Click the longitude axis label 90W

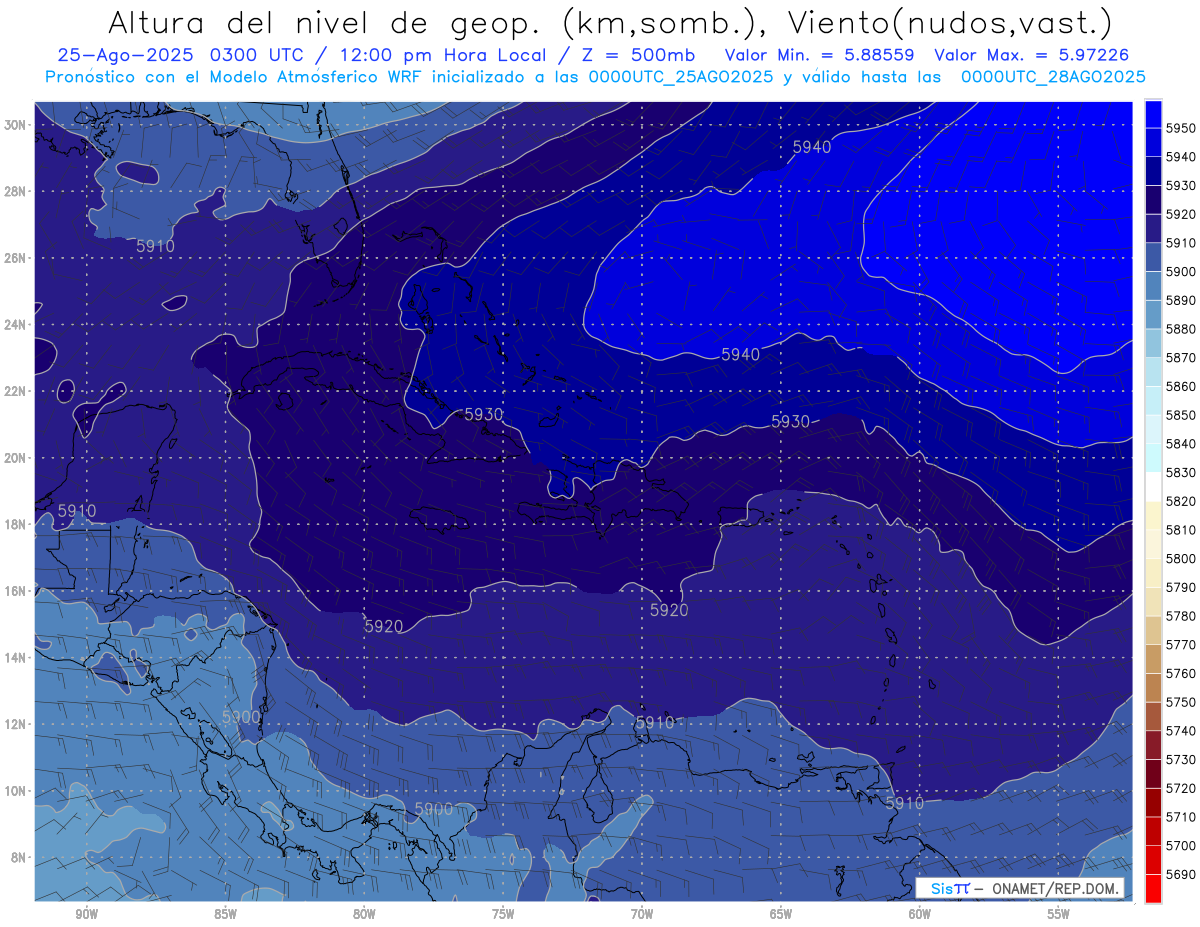pyautogui.click(x=86, y=914)
